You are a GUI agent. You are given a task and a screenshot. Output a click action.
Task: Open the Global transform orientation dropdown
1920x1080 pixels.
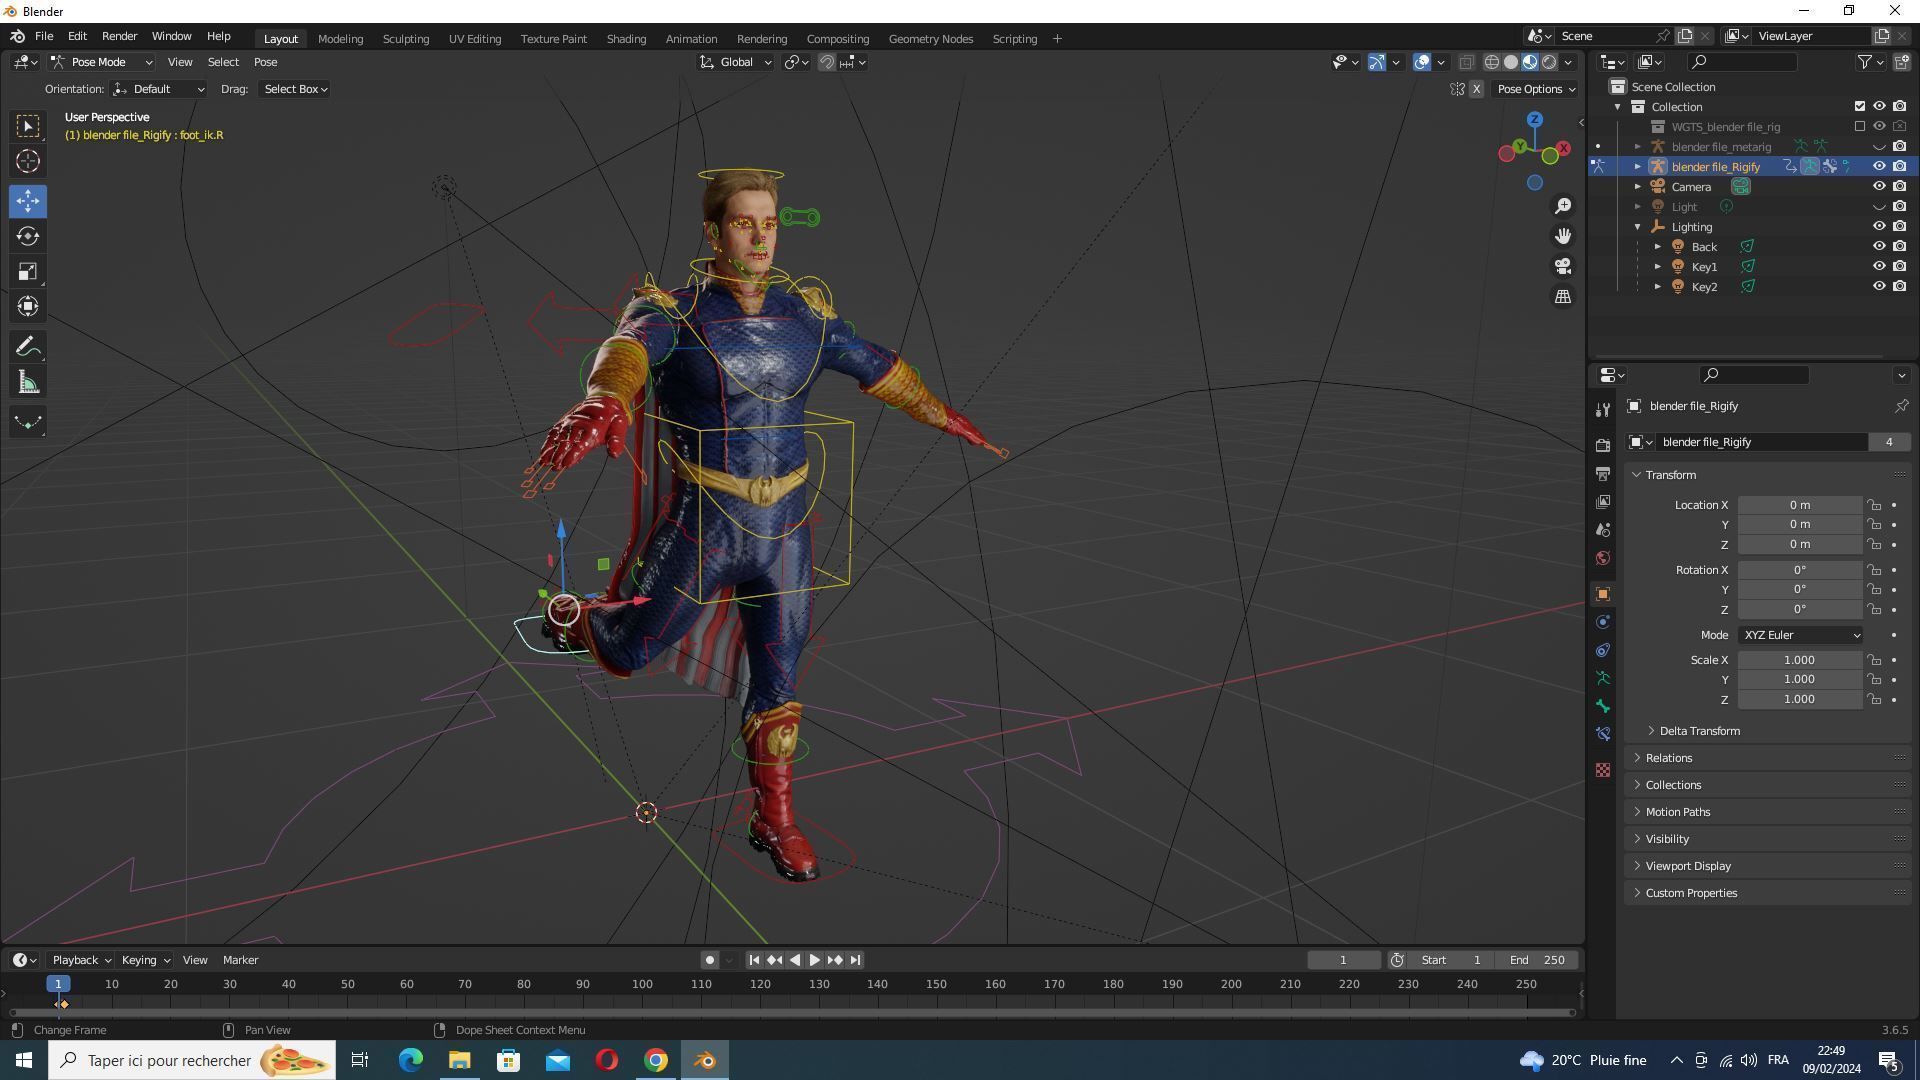pyautogui.click(x=735, y=62)
